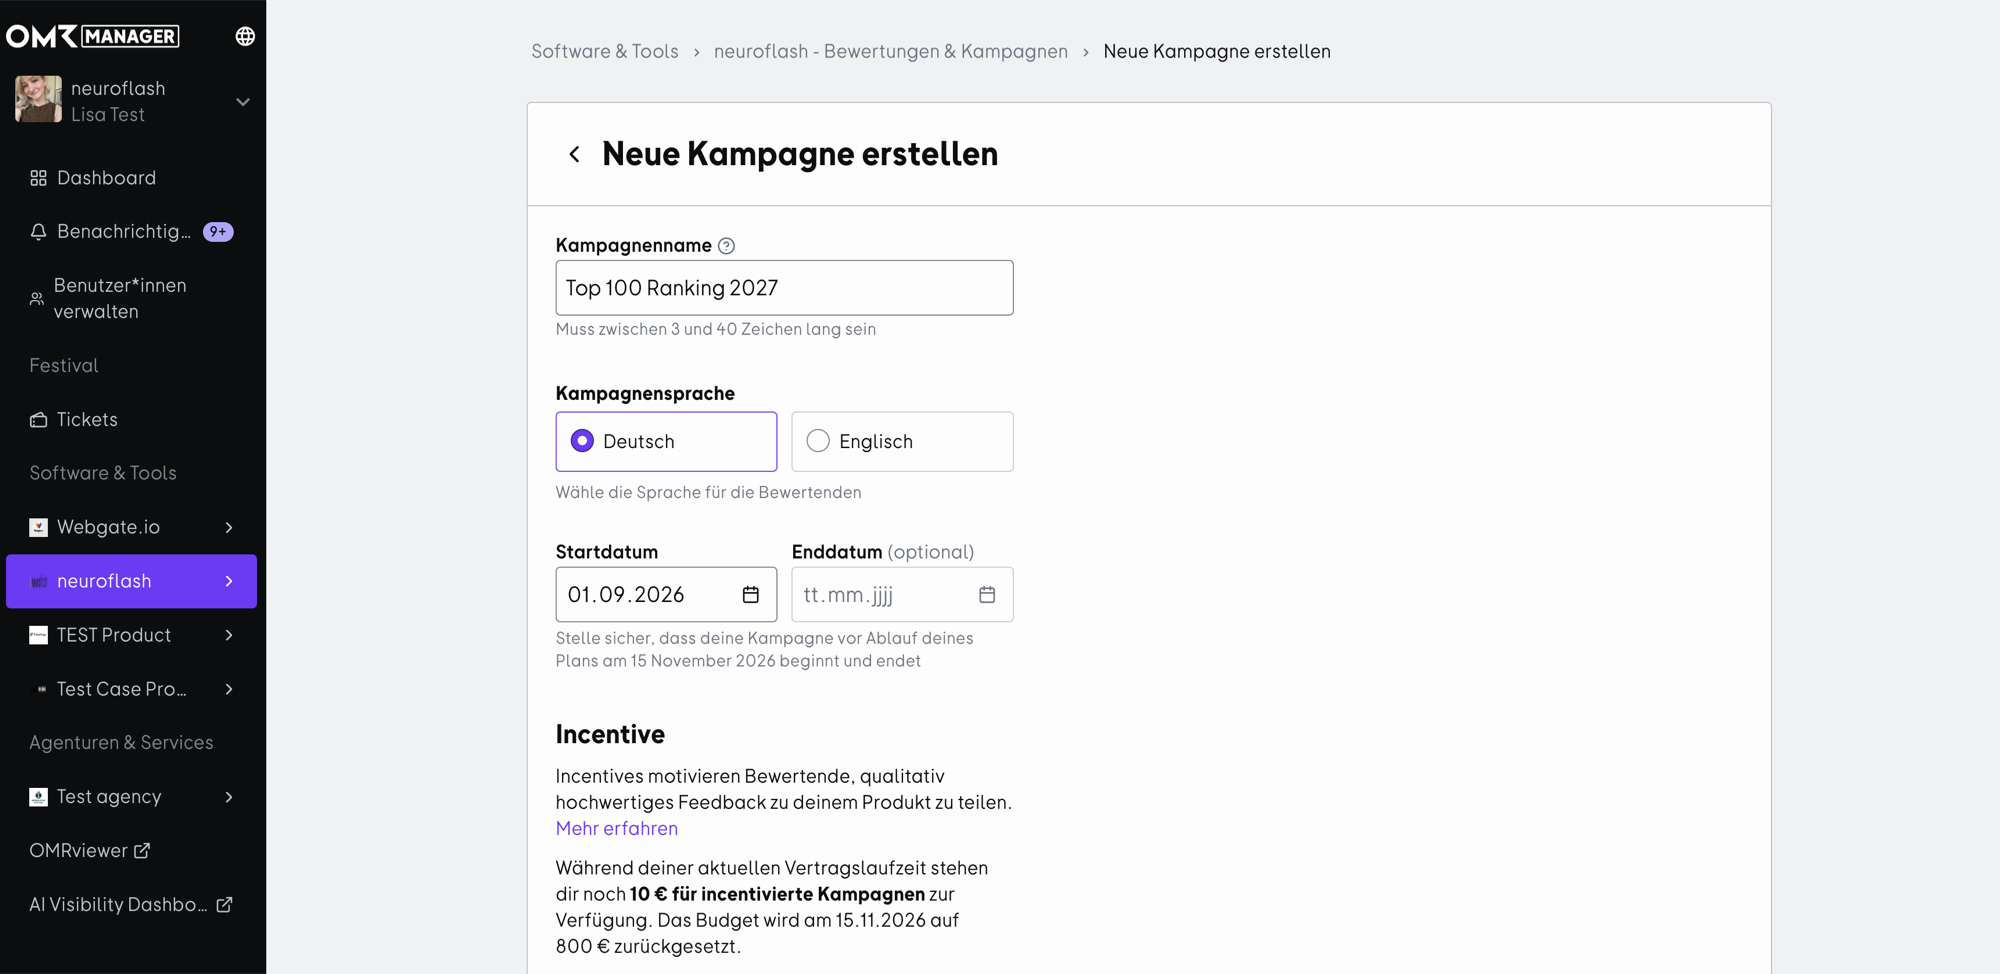Click the TEST Product icon
Viewport: 2000px width, 974px height.
click(38, 635)
